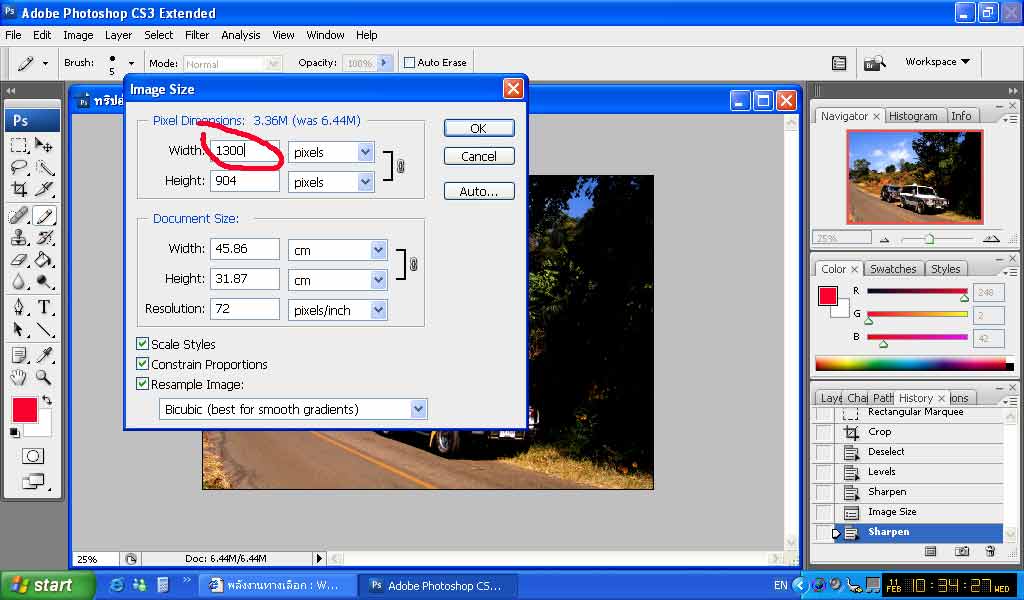Click the red foreground color swatch

(x=24, y=409)
